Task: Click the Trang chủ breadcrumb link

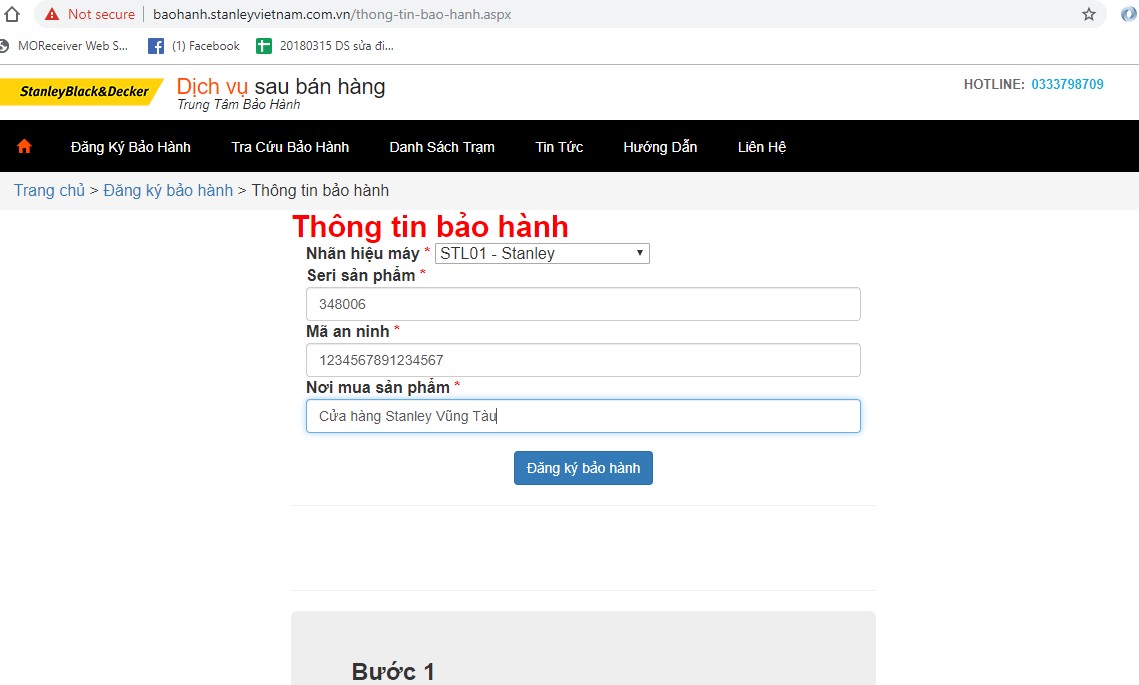Action: (49, 190)
